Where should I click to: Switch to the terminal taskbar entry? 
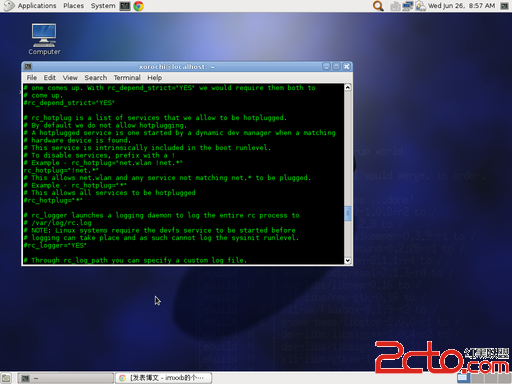pos(65,378)
